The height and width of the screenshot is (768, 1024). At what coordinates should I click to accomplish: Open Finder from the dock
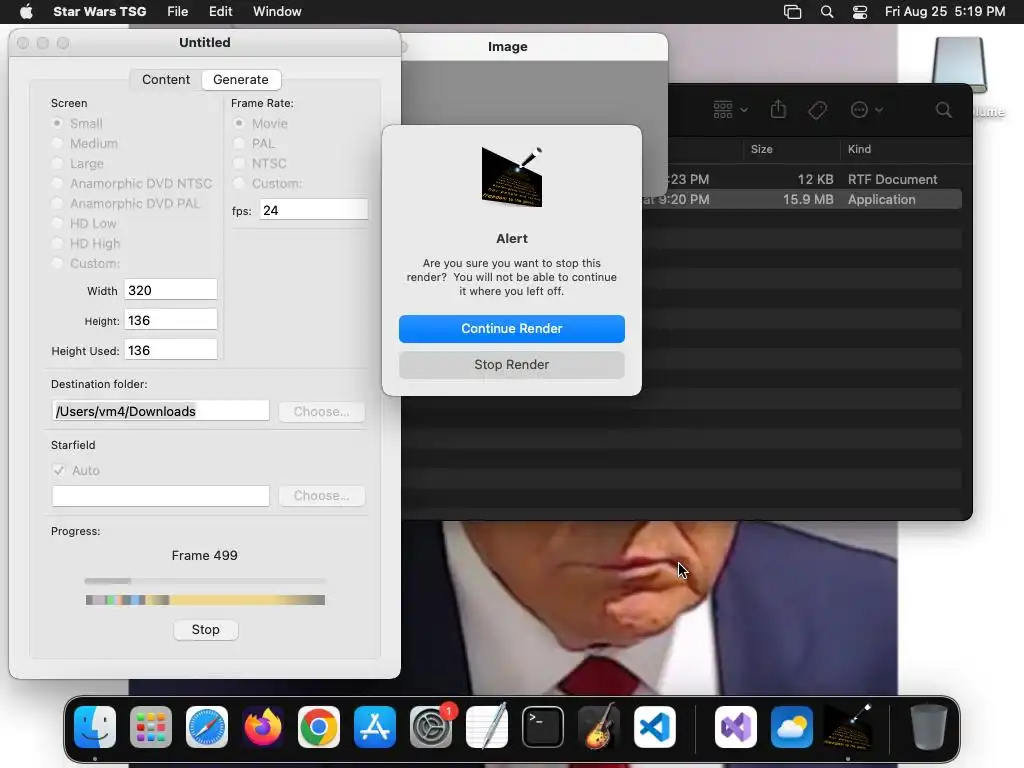pyautogui.click(x=95, y=727)
